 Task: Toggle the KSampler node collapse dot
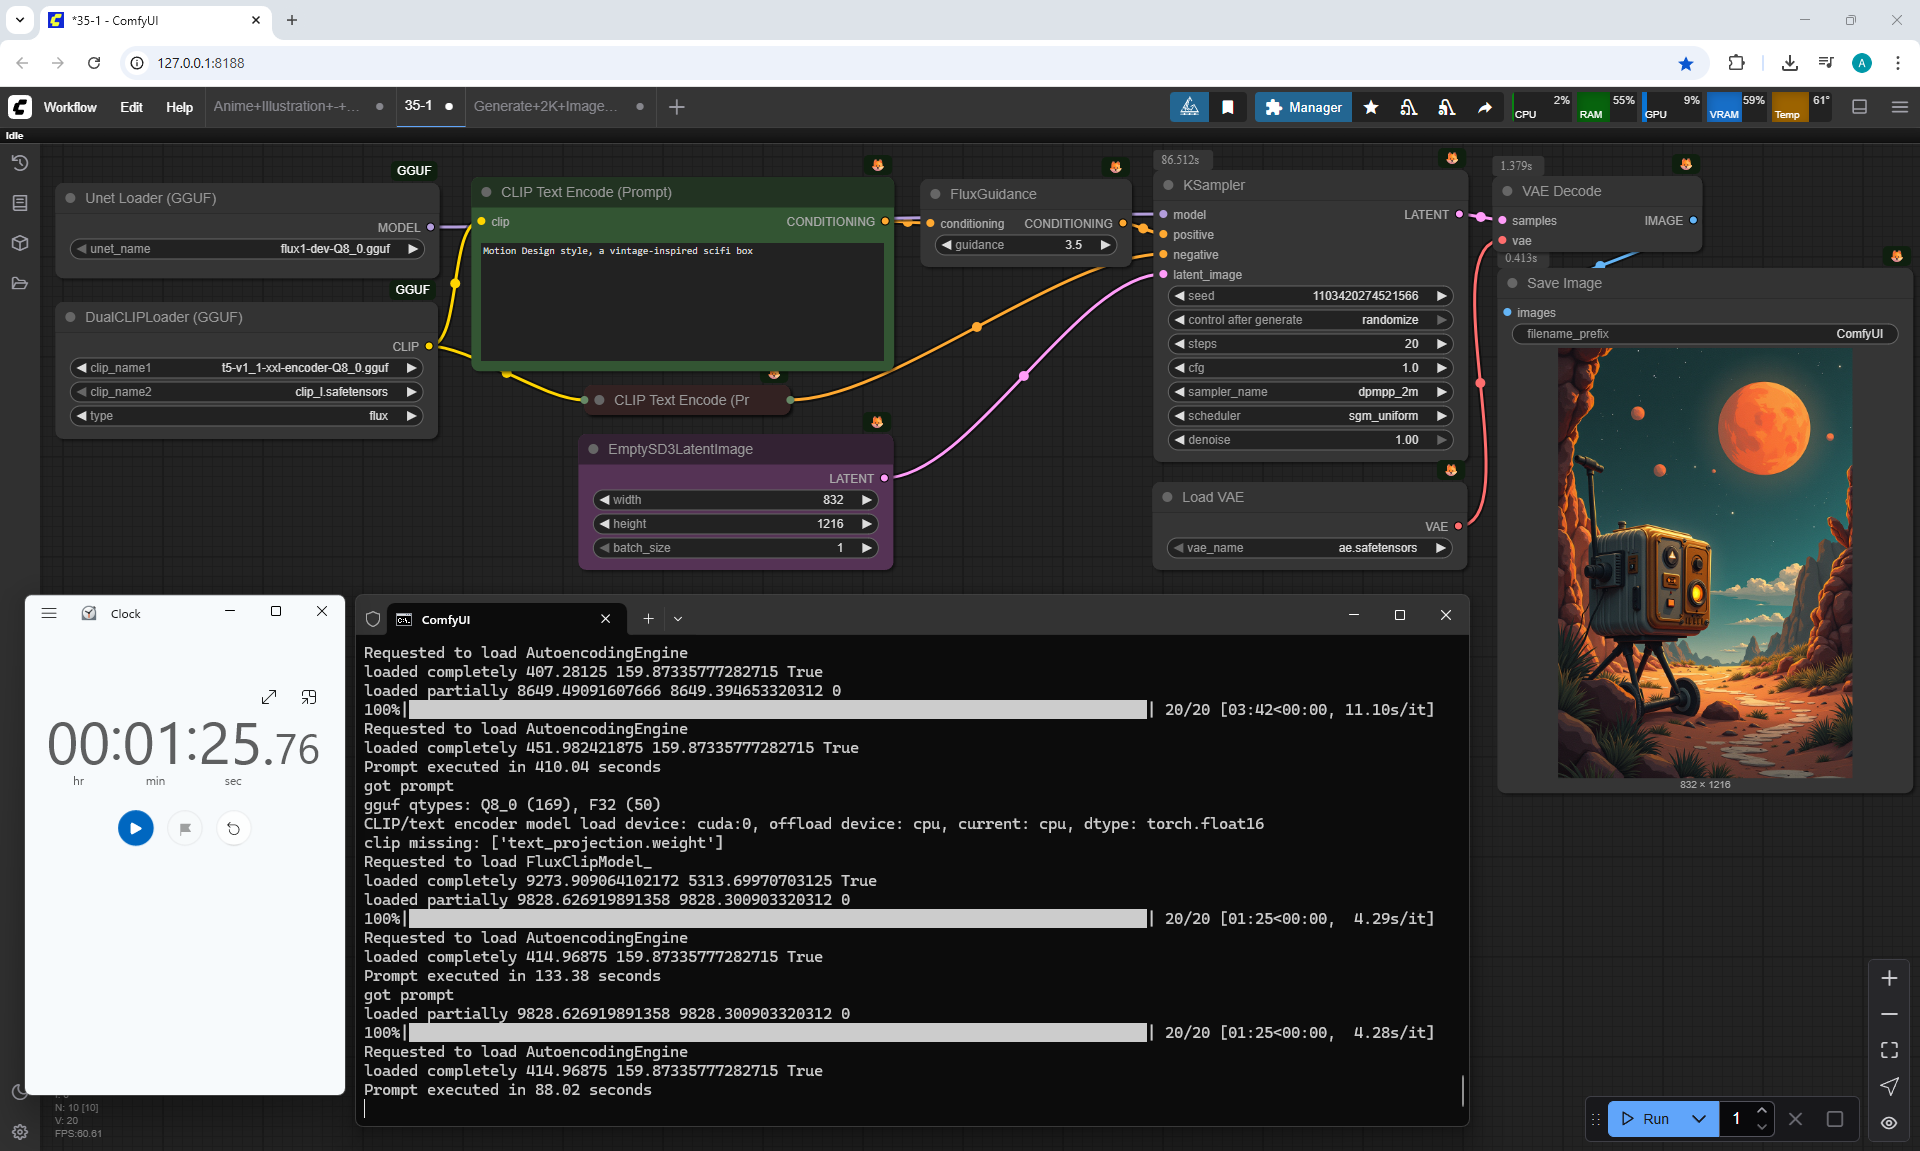coord(1168,185)
